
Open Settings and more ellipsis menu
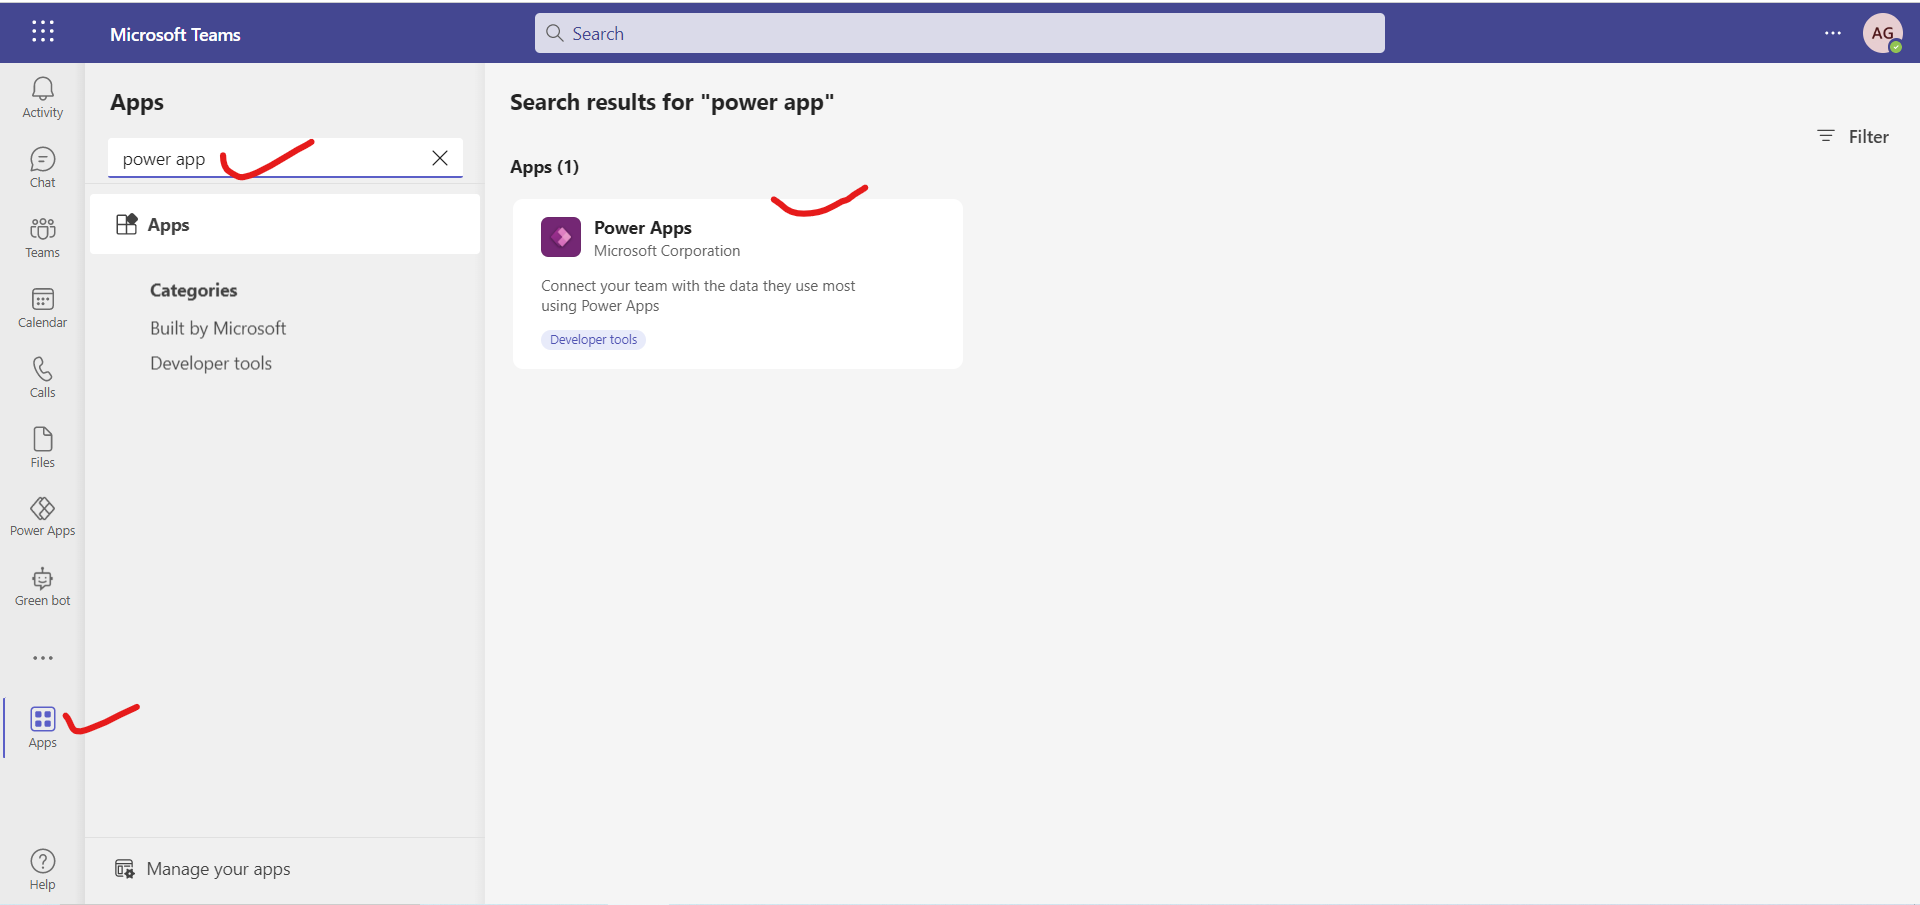pyautogui.click(x=1832, y=33)
